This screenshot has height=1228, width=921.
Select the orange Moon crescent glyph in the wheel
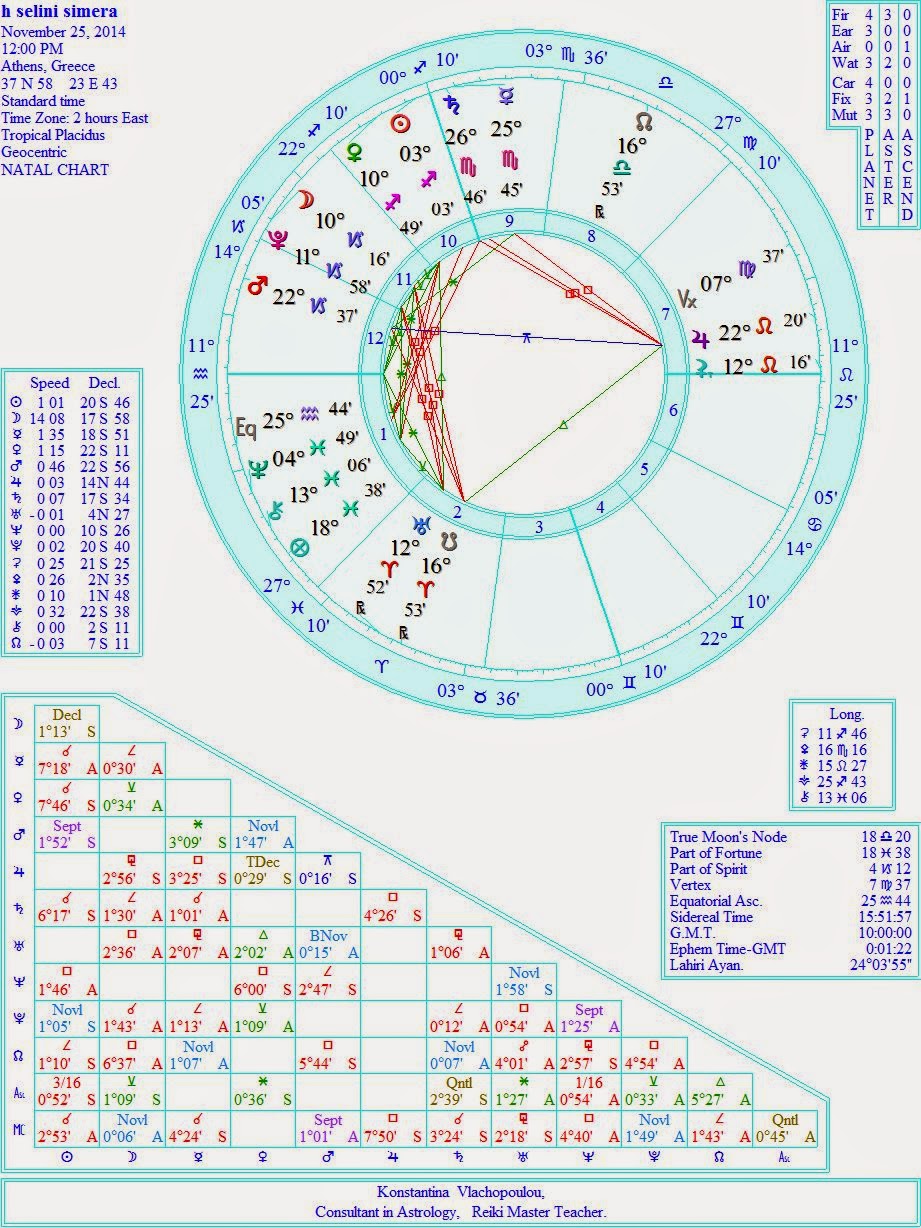pyautogui.click(x=303, y=200)
